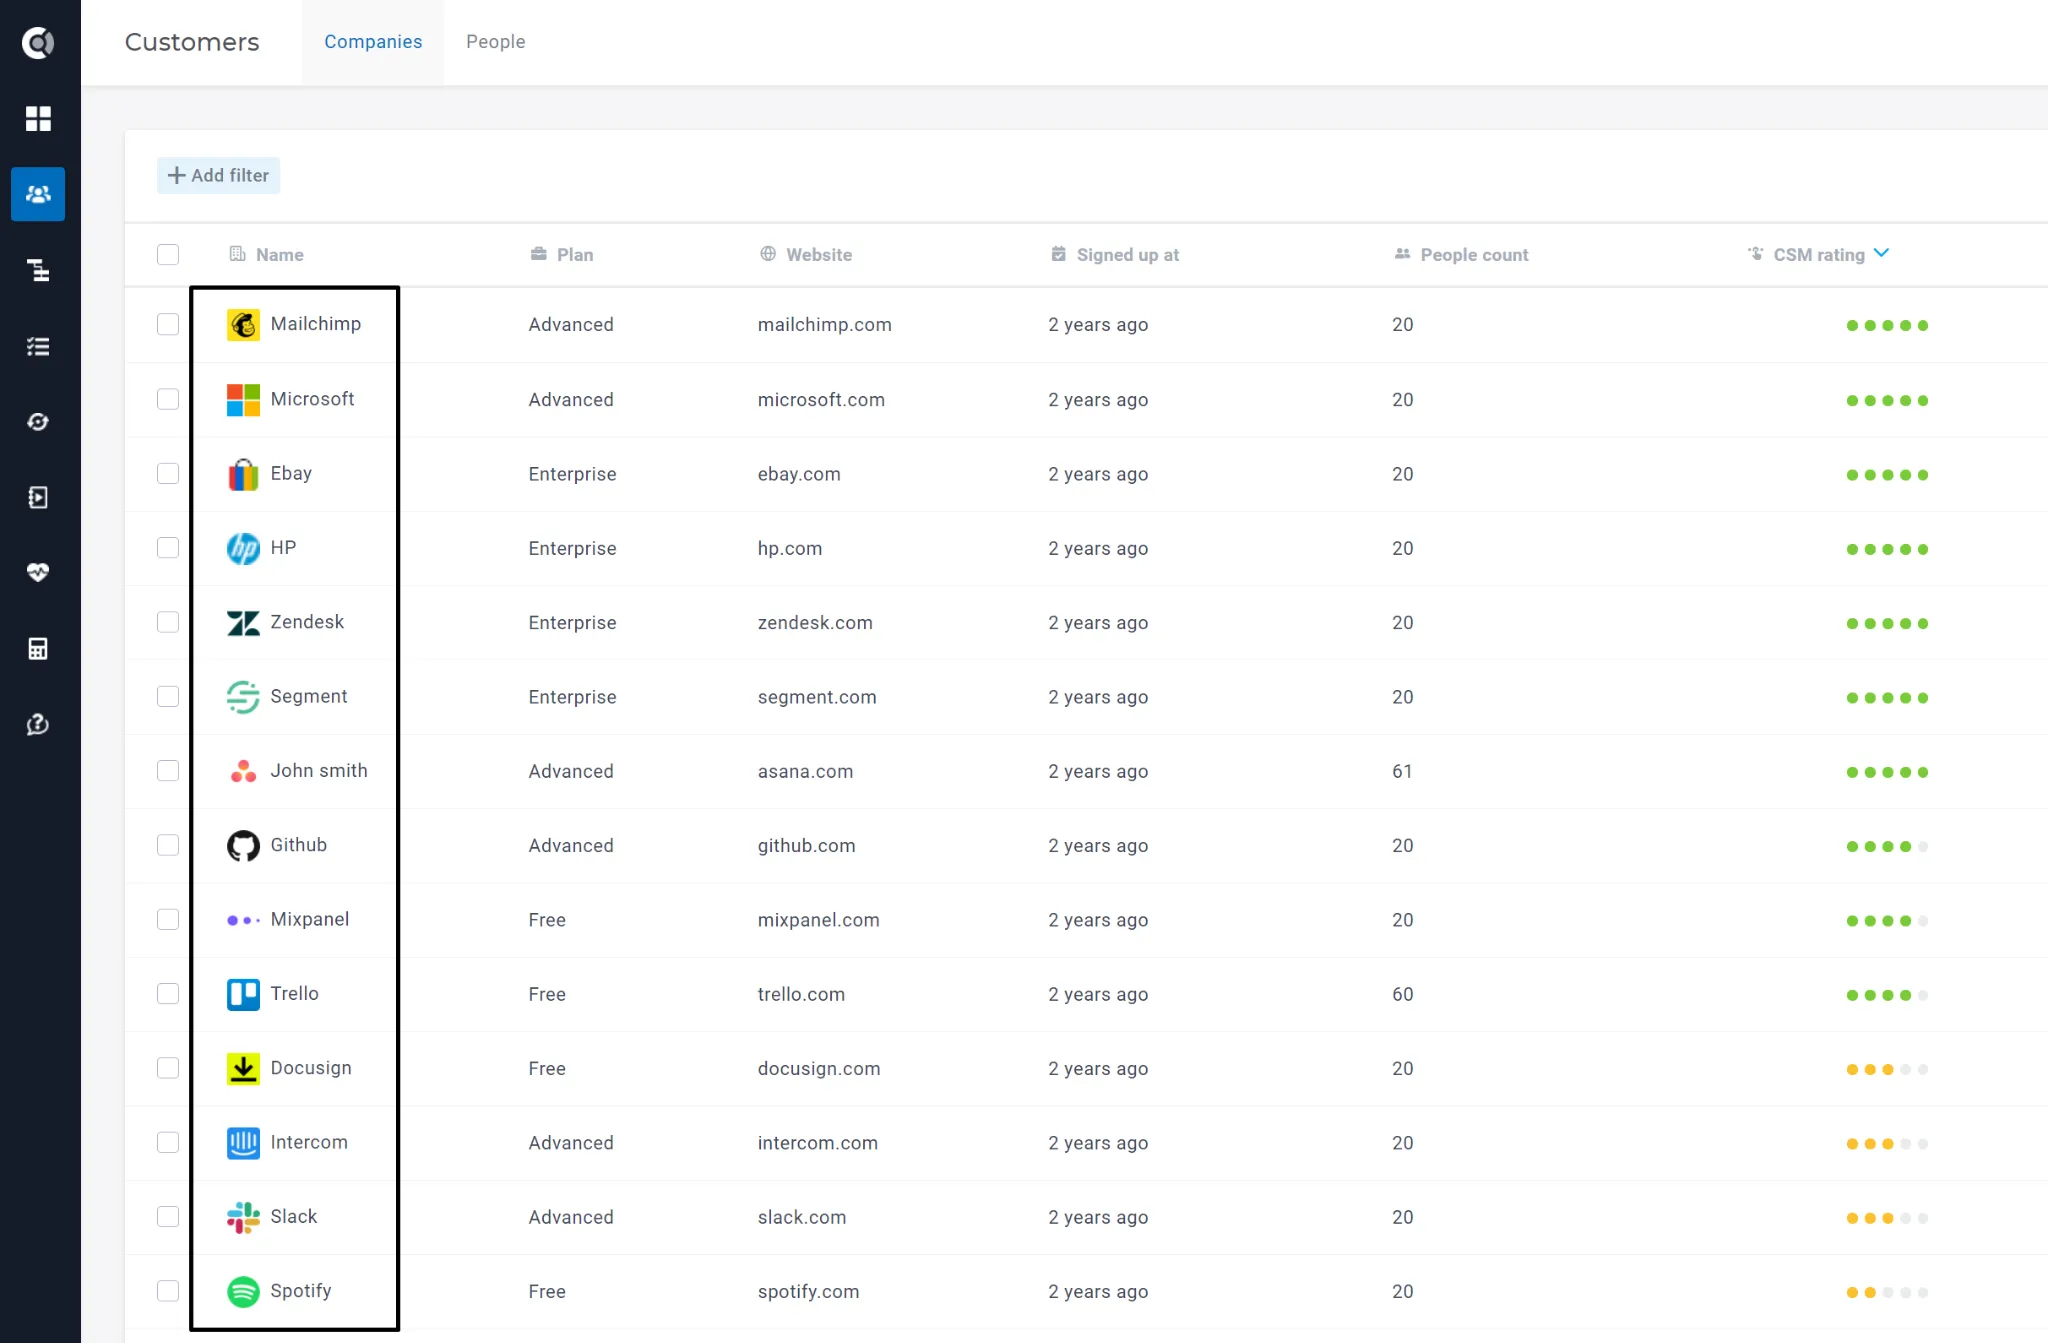2048x1343 pixels.
Task: Click the trello.com website cell
Action: pos(801,994)
